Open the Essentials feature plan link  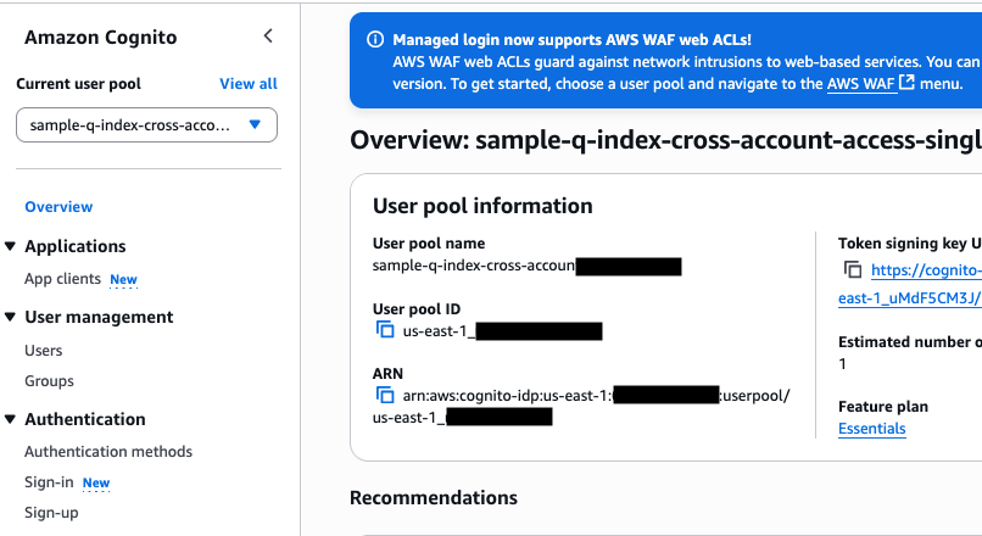(872, 429)
